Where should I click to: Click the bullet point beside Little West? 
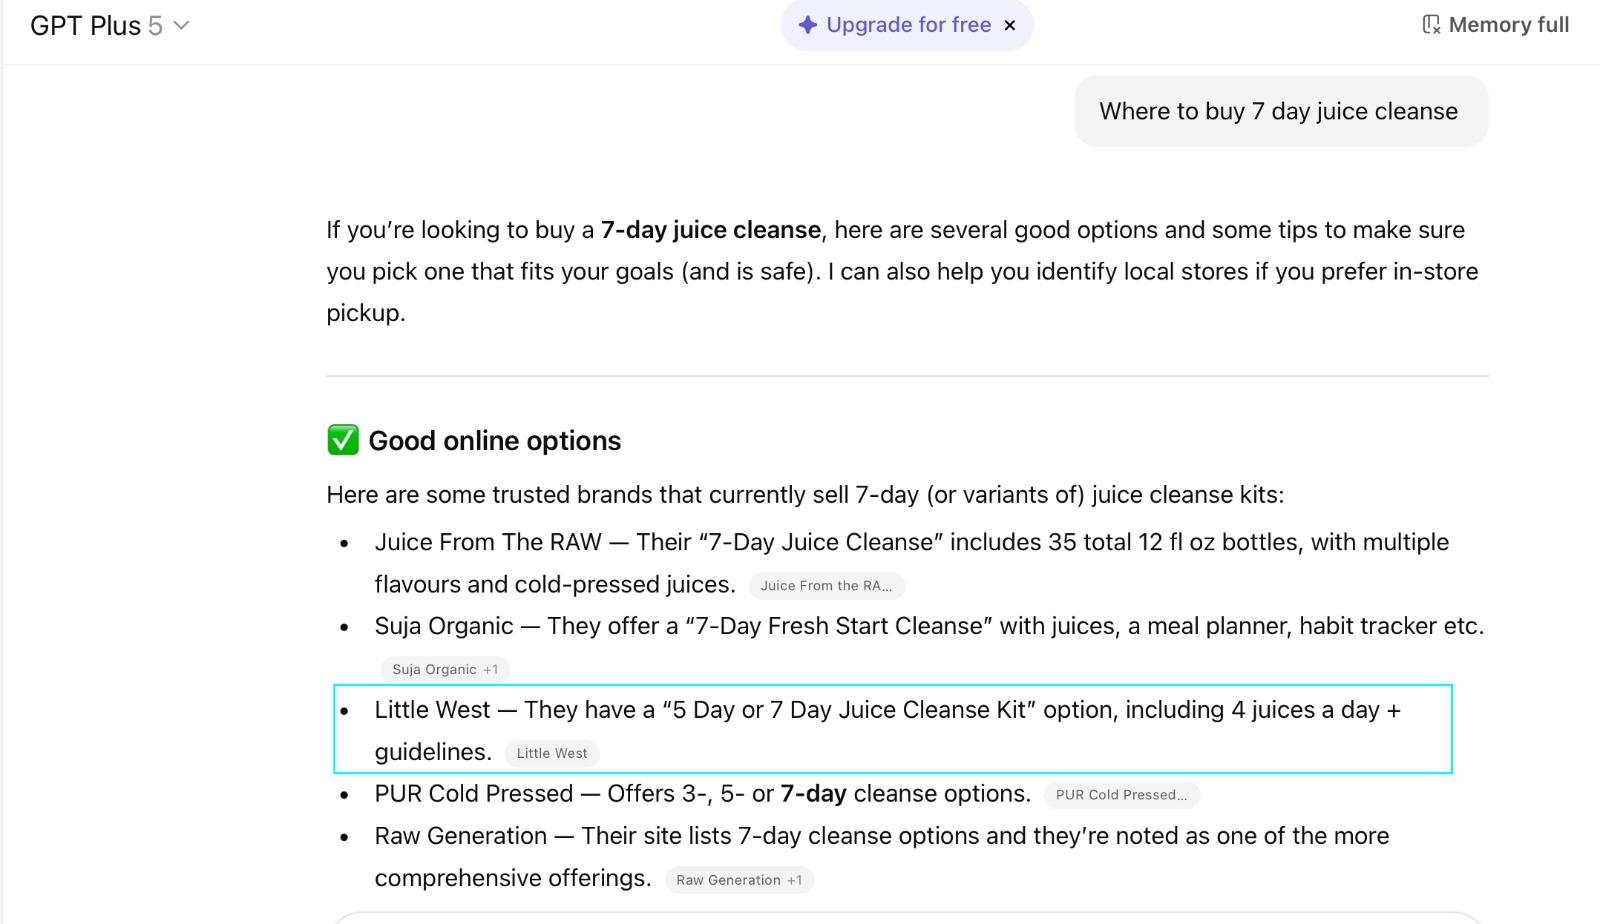pyautogui.click(x=345, y=712)
